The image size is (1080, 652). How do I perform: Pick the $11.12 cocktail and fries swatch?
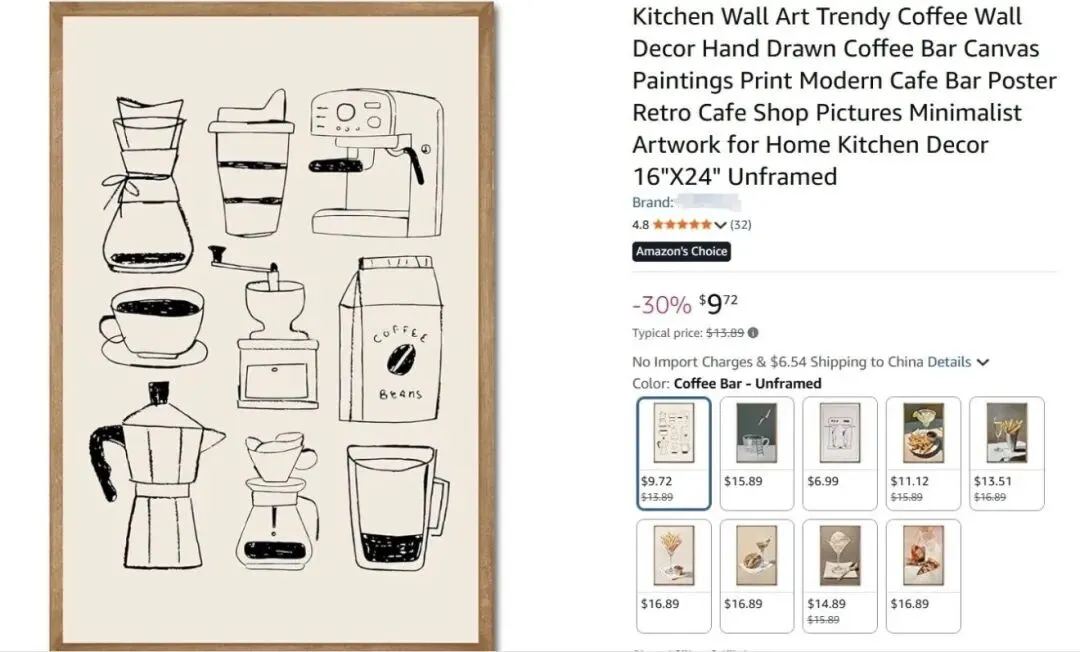click(924, 453)
